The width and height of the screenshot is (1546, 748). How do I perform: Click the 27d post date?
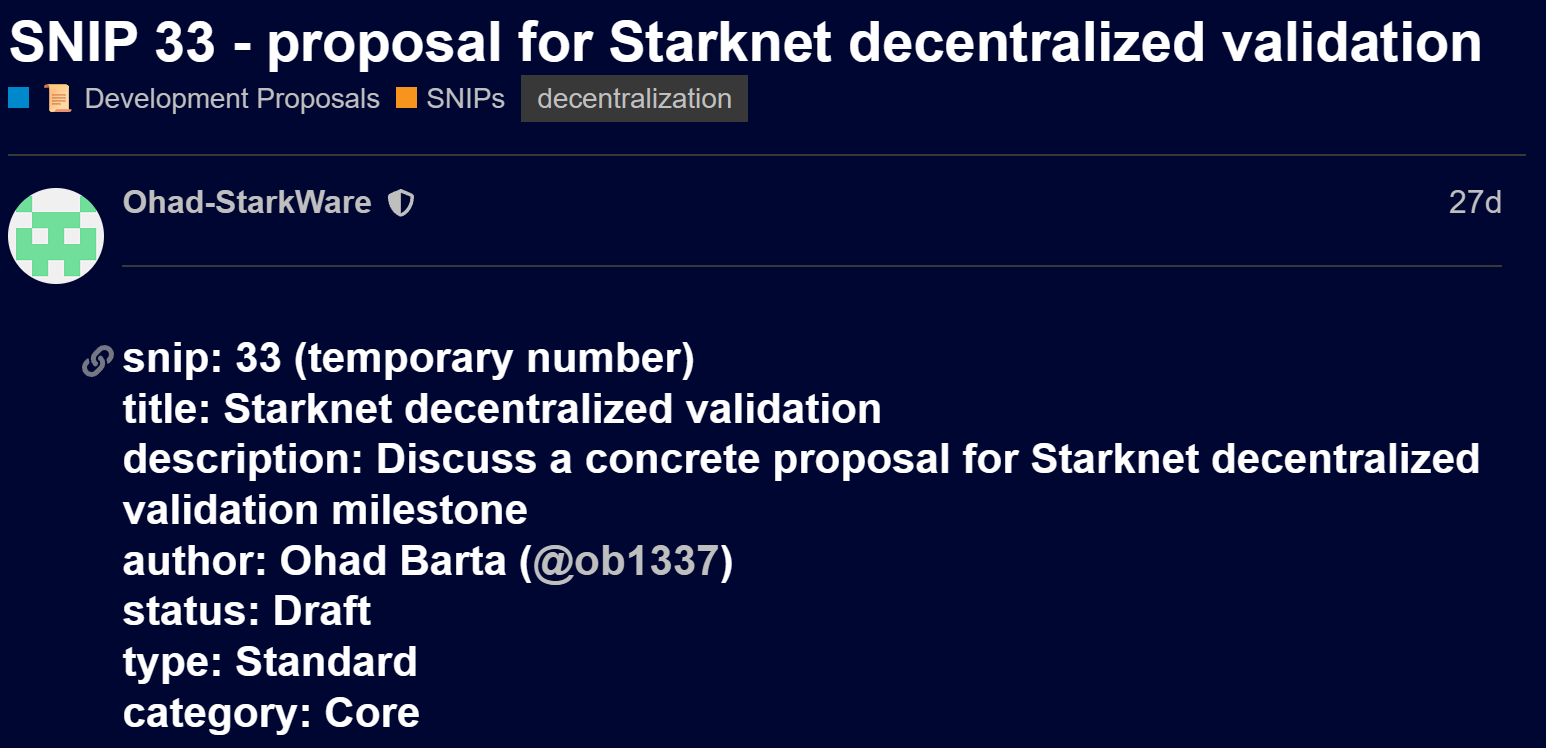pyautogui.click(x=1475, y=203)
